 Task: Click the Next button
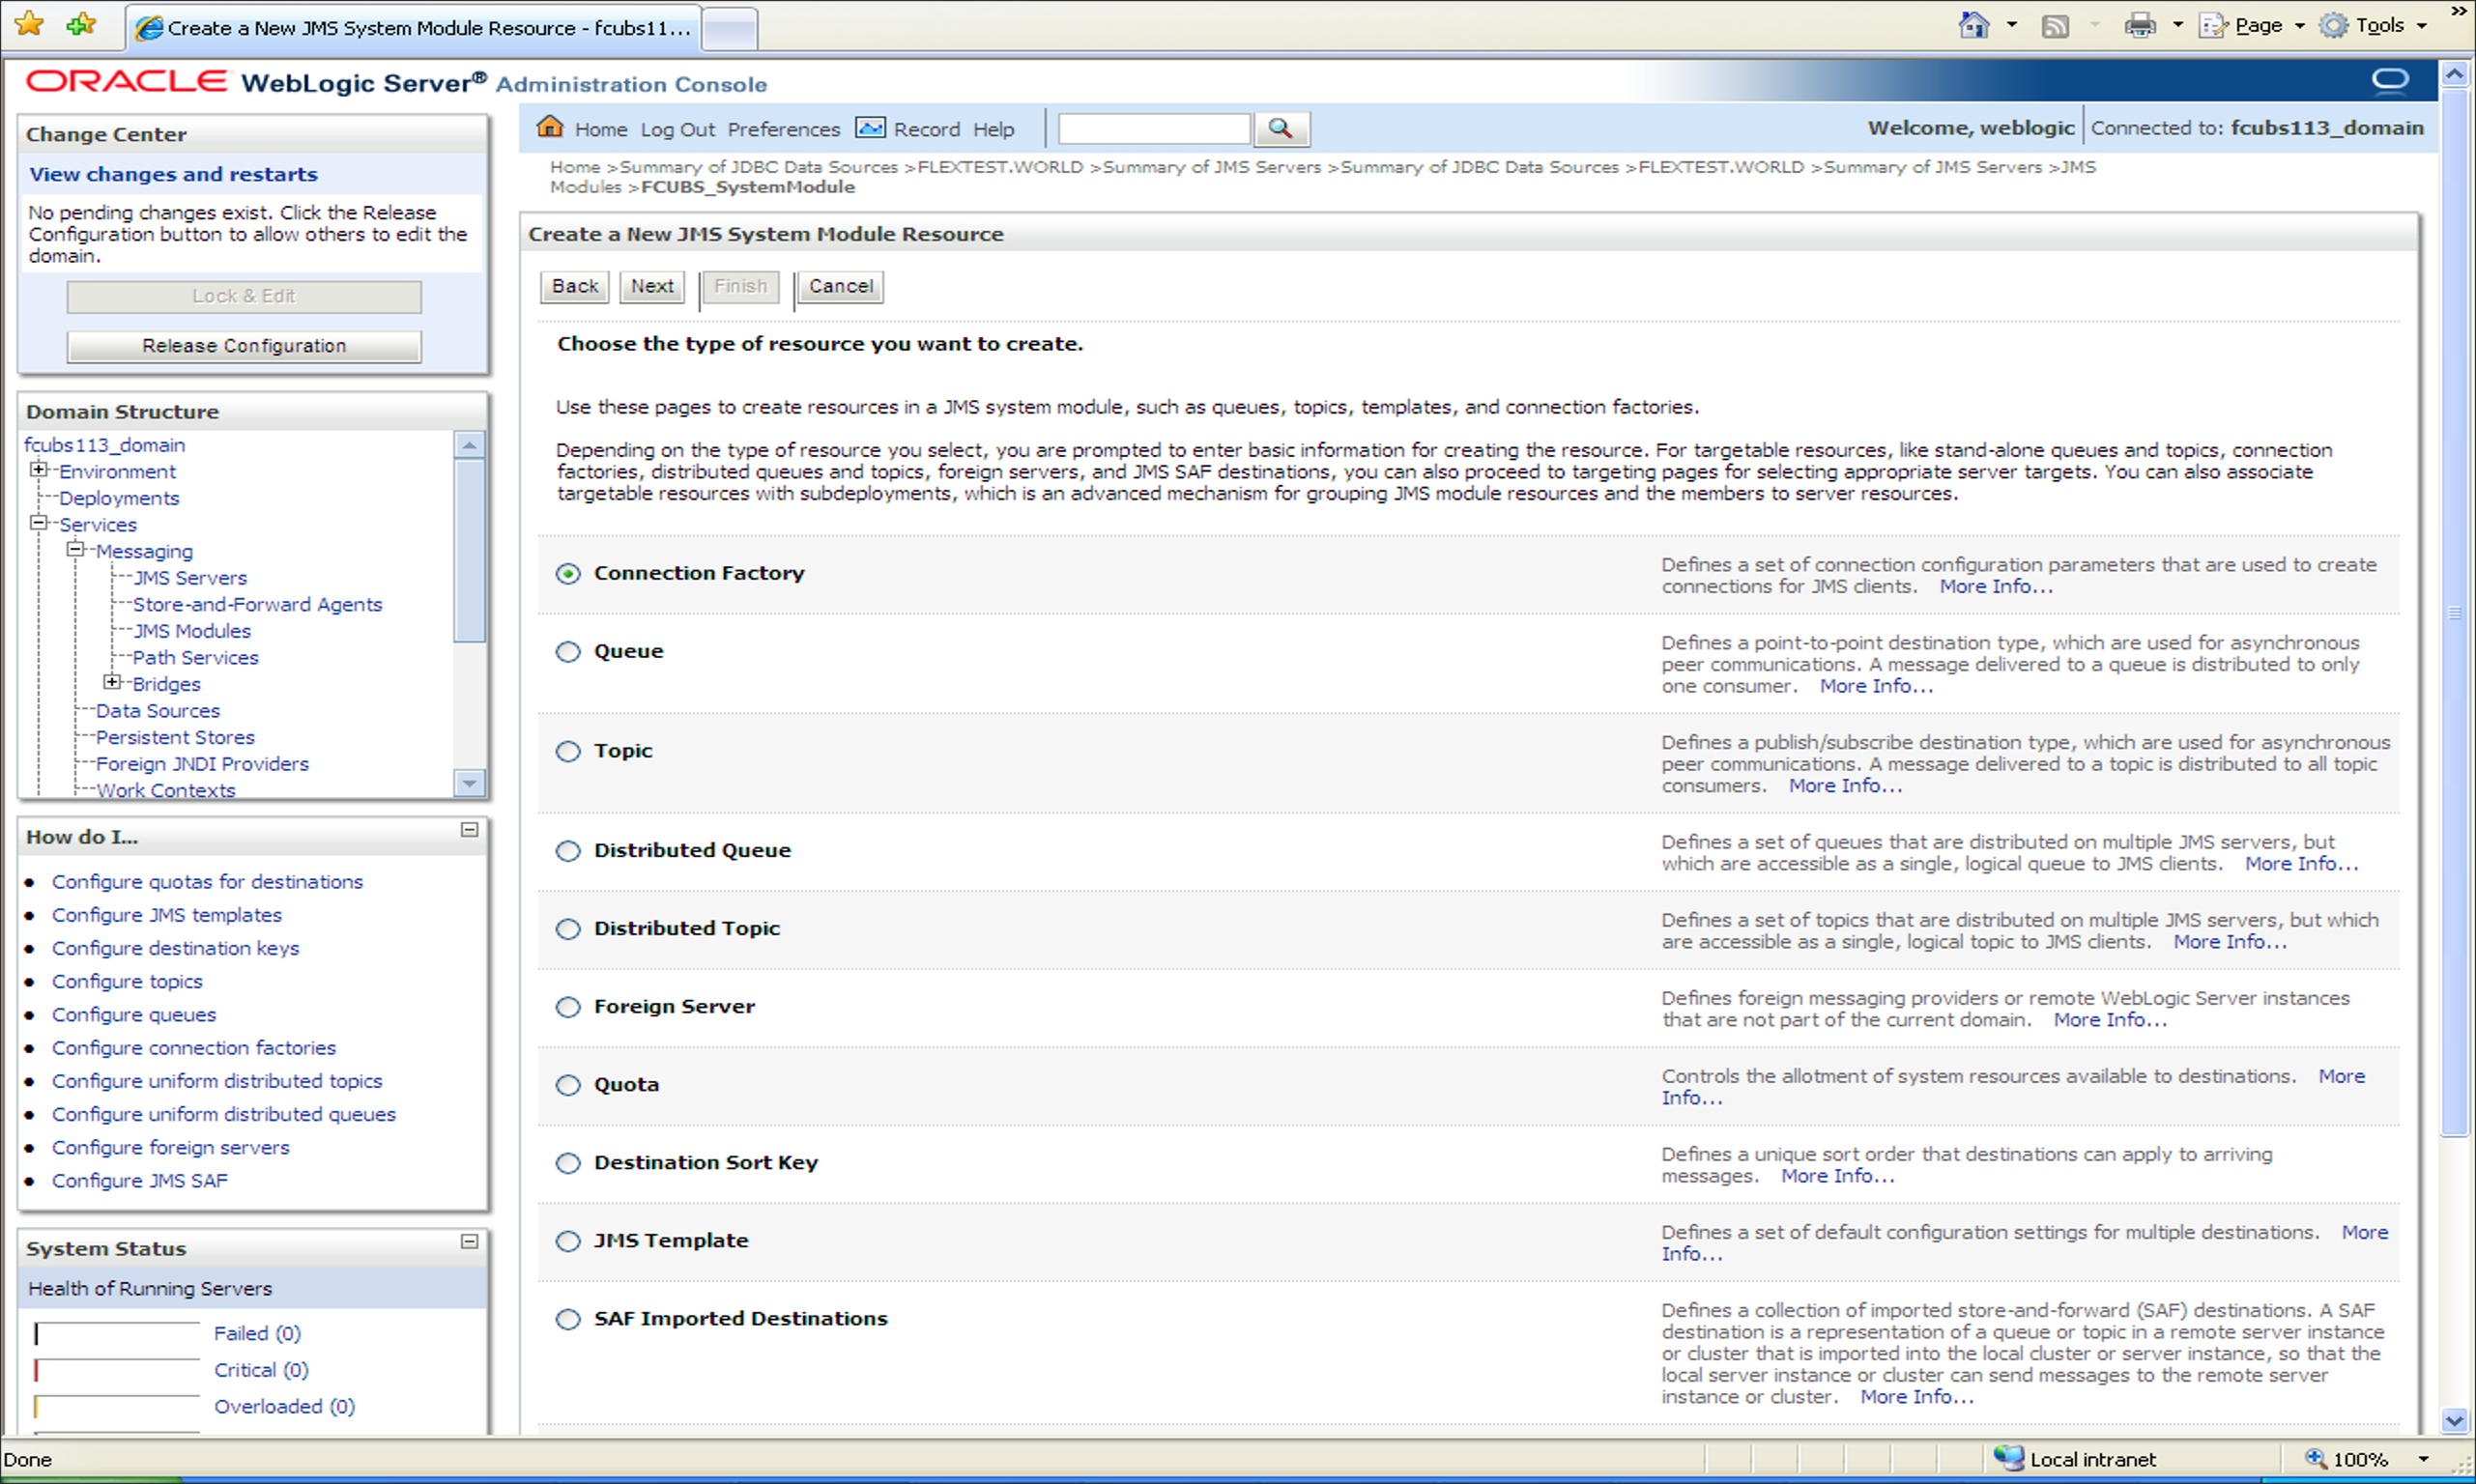pos(652,286)
